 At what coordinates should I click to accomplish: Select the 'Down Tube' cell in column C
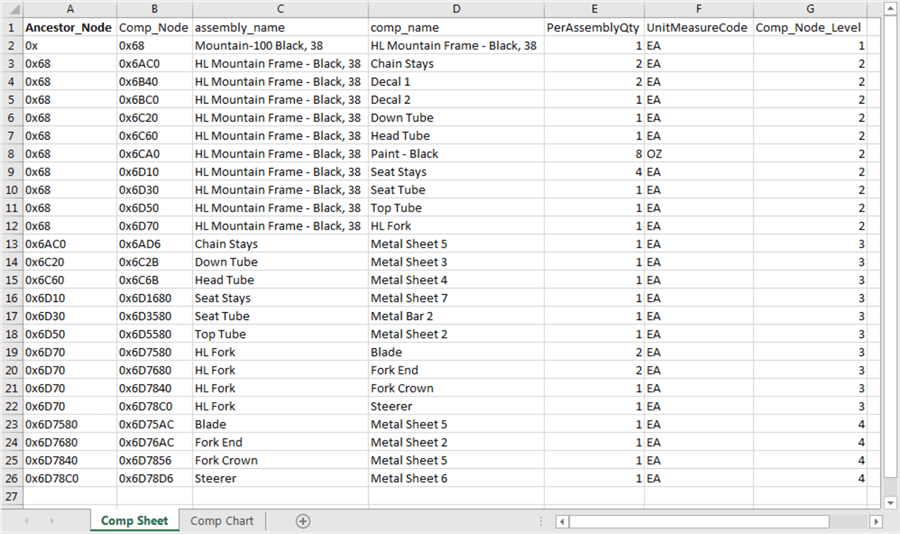click(280, 262)
